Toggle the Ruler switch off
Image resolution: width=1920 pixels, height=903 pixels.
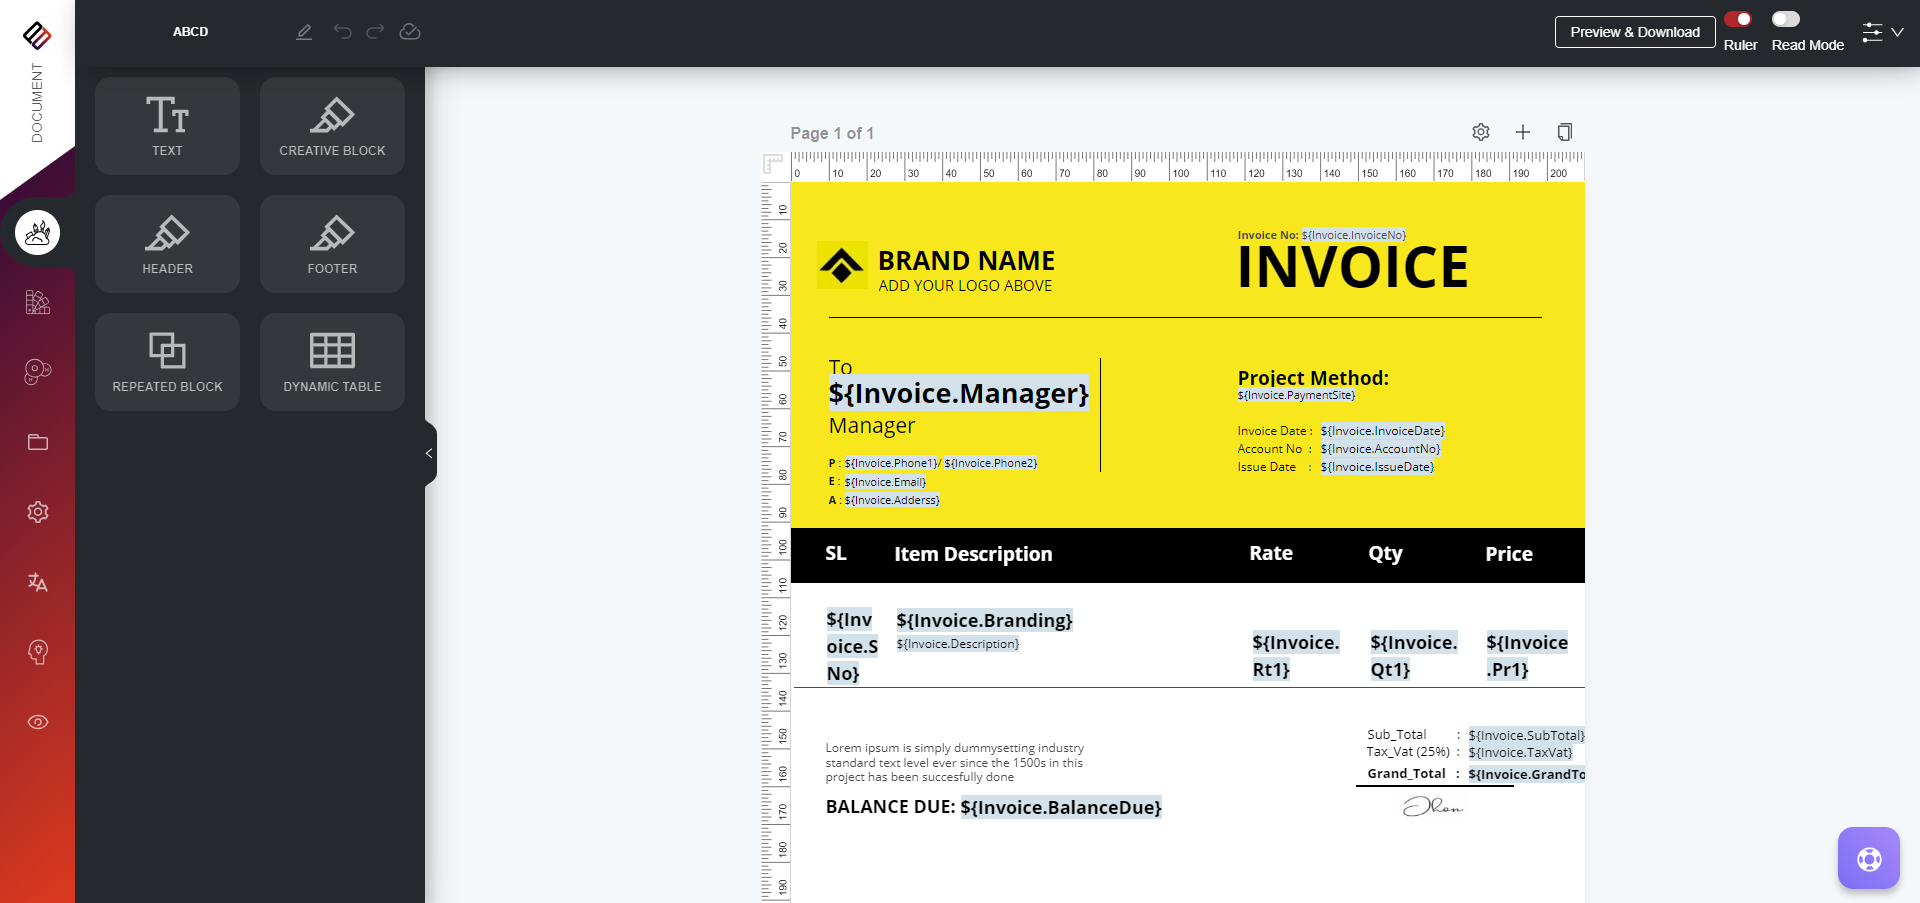click(x=1738, y=19)
